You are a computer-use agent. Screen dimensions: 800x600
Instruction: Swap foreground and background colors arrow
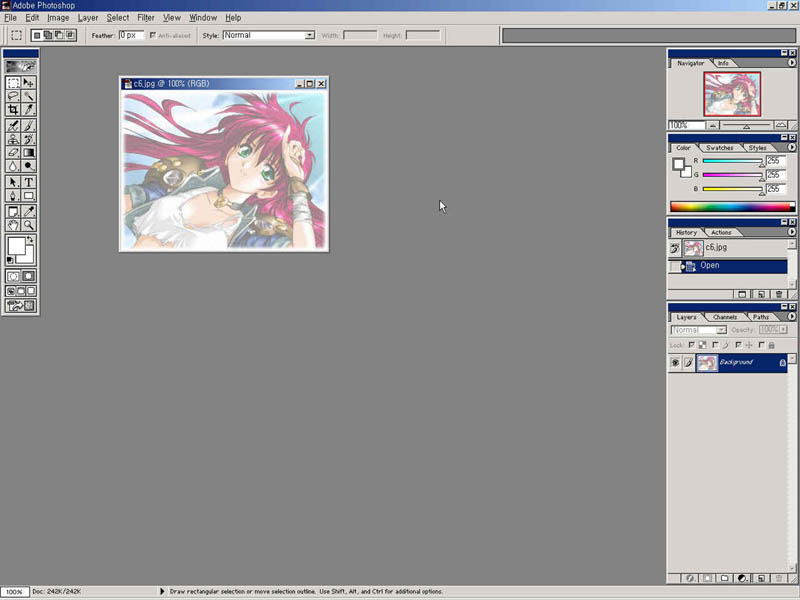(31, 239)
